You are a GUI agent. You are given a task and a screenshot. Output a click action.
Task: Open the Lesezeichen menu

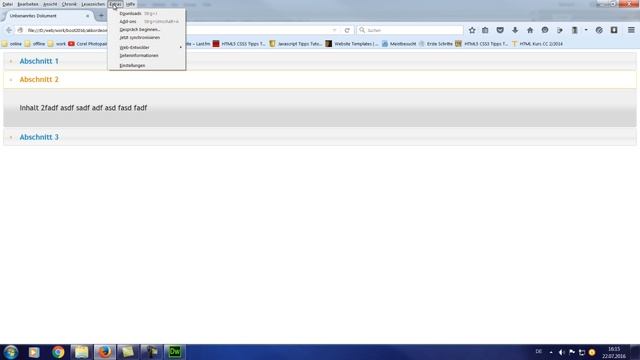(93, 4)
